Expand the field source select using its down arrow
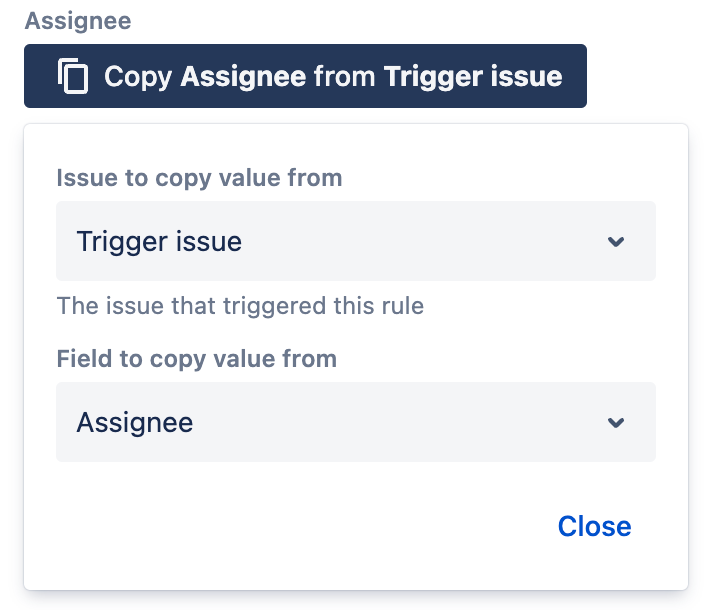708x610 pixels. click(x=616, y=423)
